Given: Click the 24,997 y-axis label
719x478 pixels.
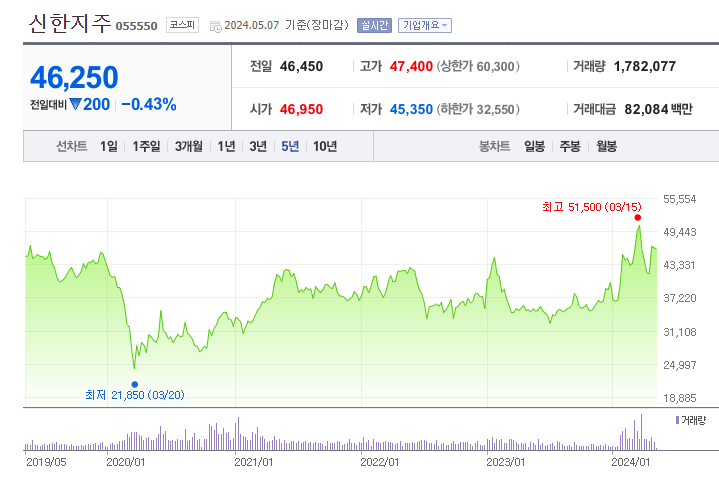Looking at the screenshot, I should click(x=680, y=365).
